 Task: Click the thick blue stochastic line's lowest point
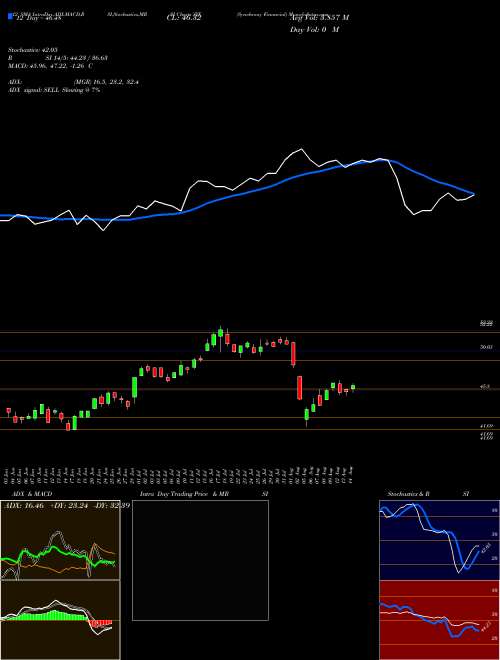pyautogui.click(x=465, y=568)
